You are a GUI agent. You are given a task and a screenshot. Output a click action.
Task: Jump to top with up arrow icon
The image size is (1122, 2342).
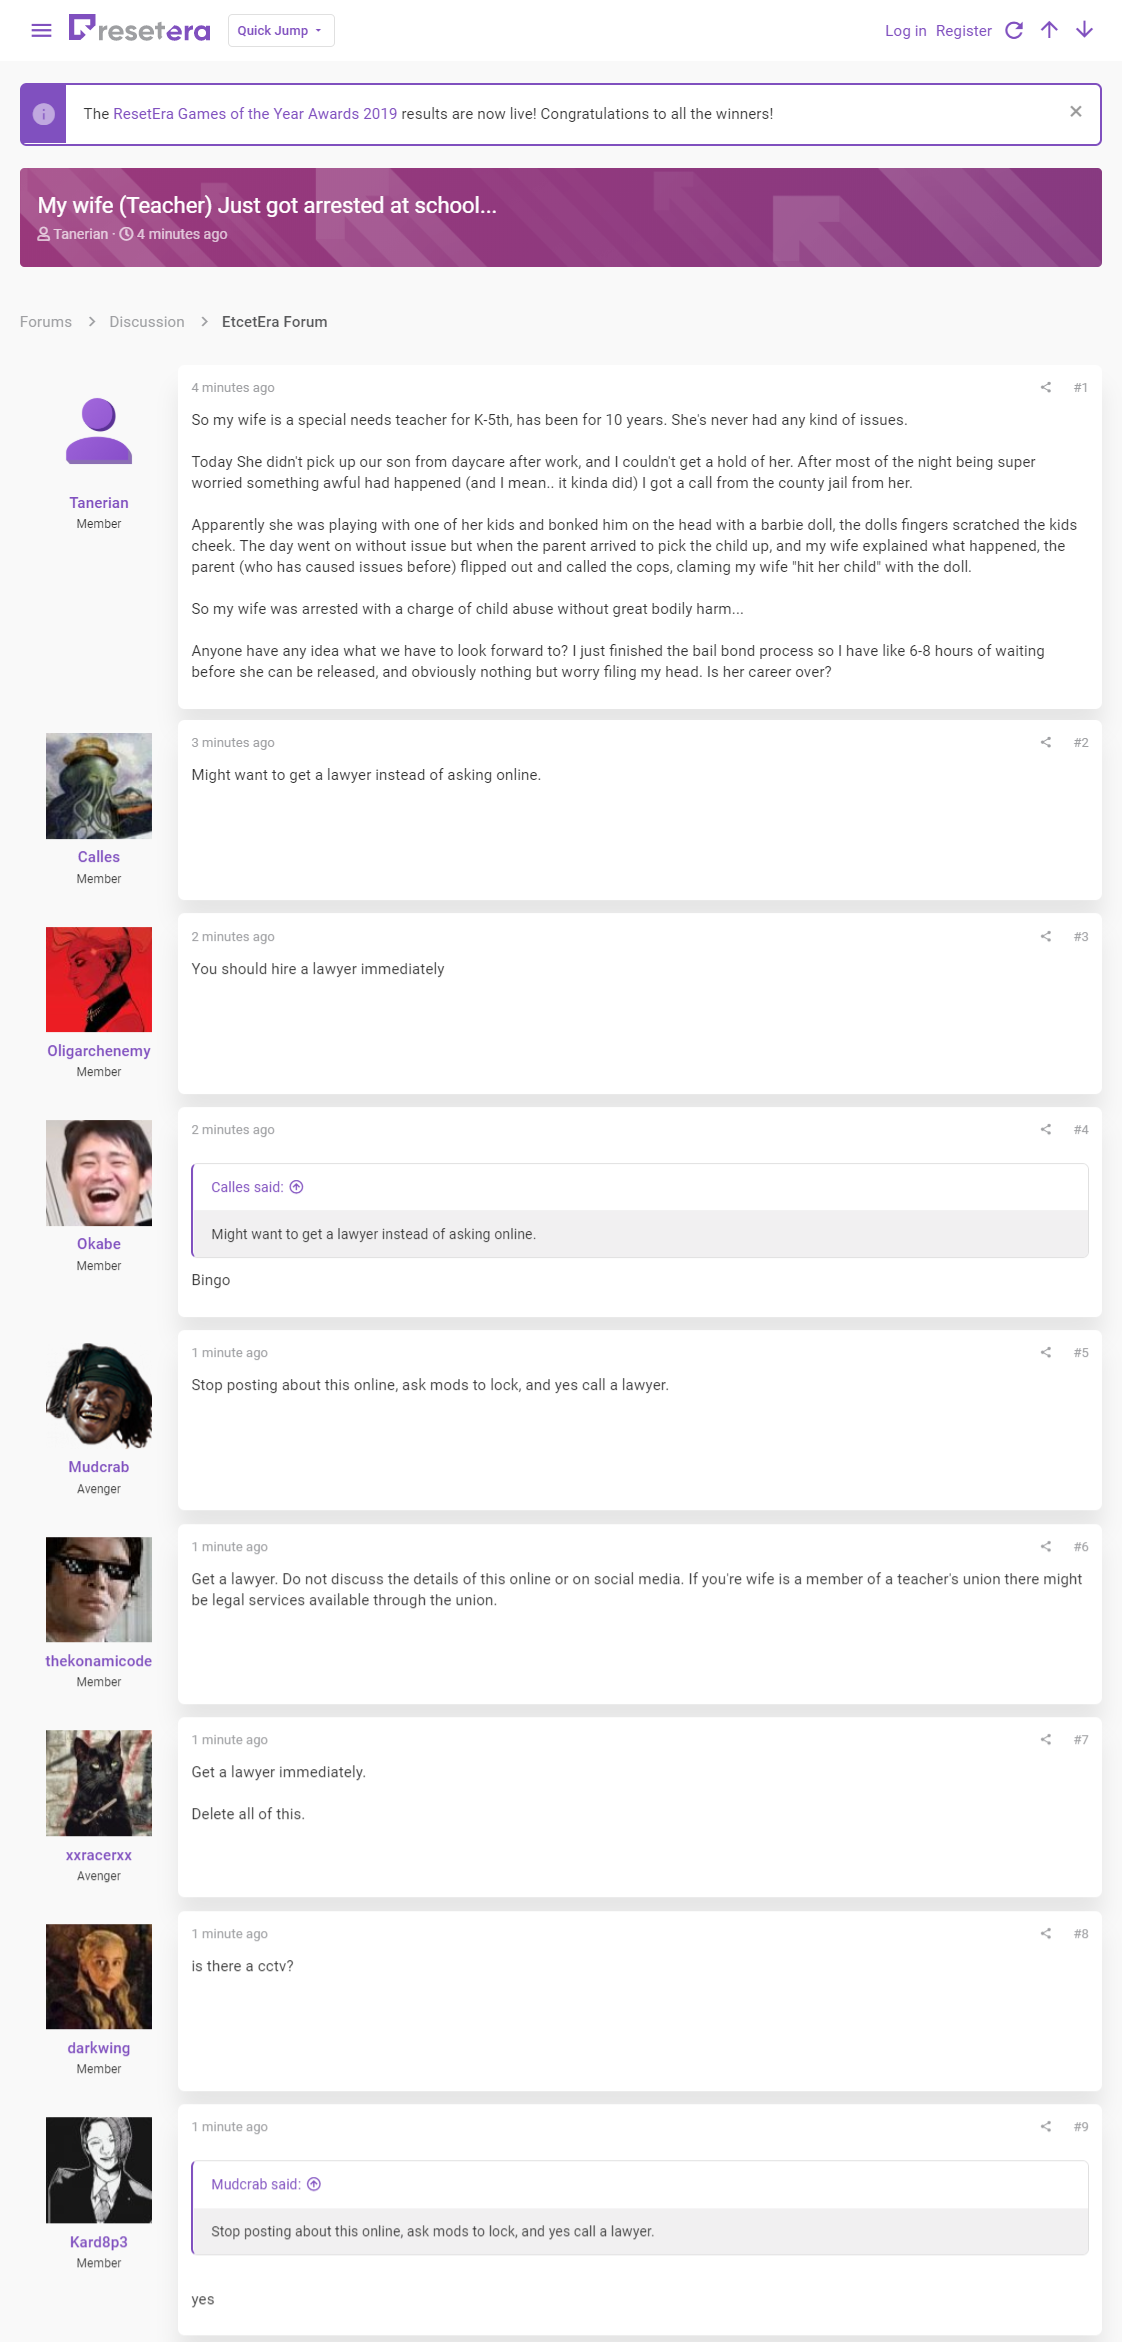coord(1049,30)
